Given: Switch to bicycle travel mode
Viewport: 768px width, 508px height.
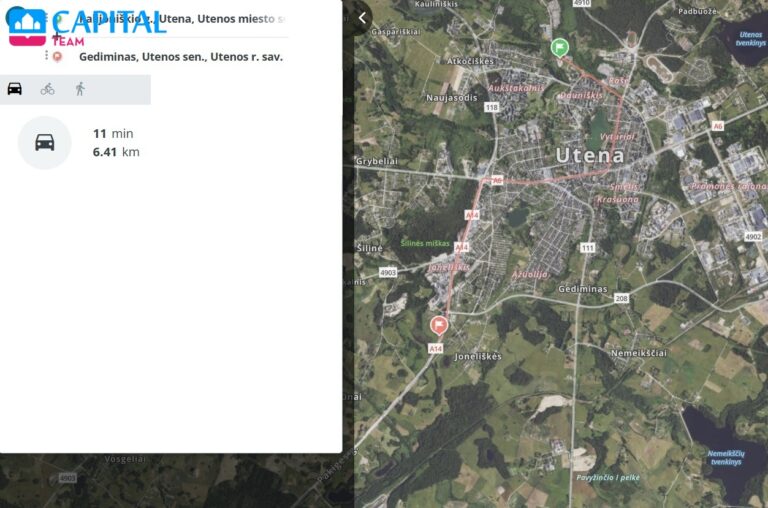Looking at the screenshot, I should point(48,88).
